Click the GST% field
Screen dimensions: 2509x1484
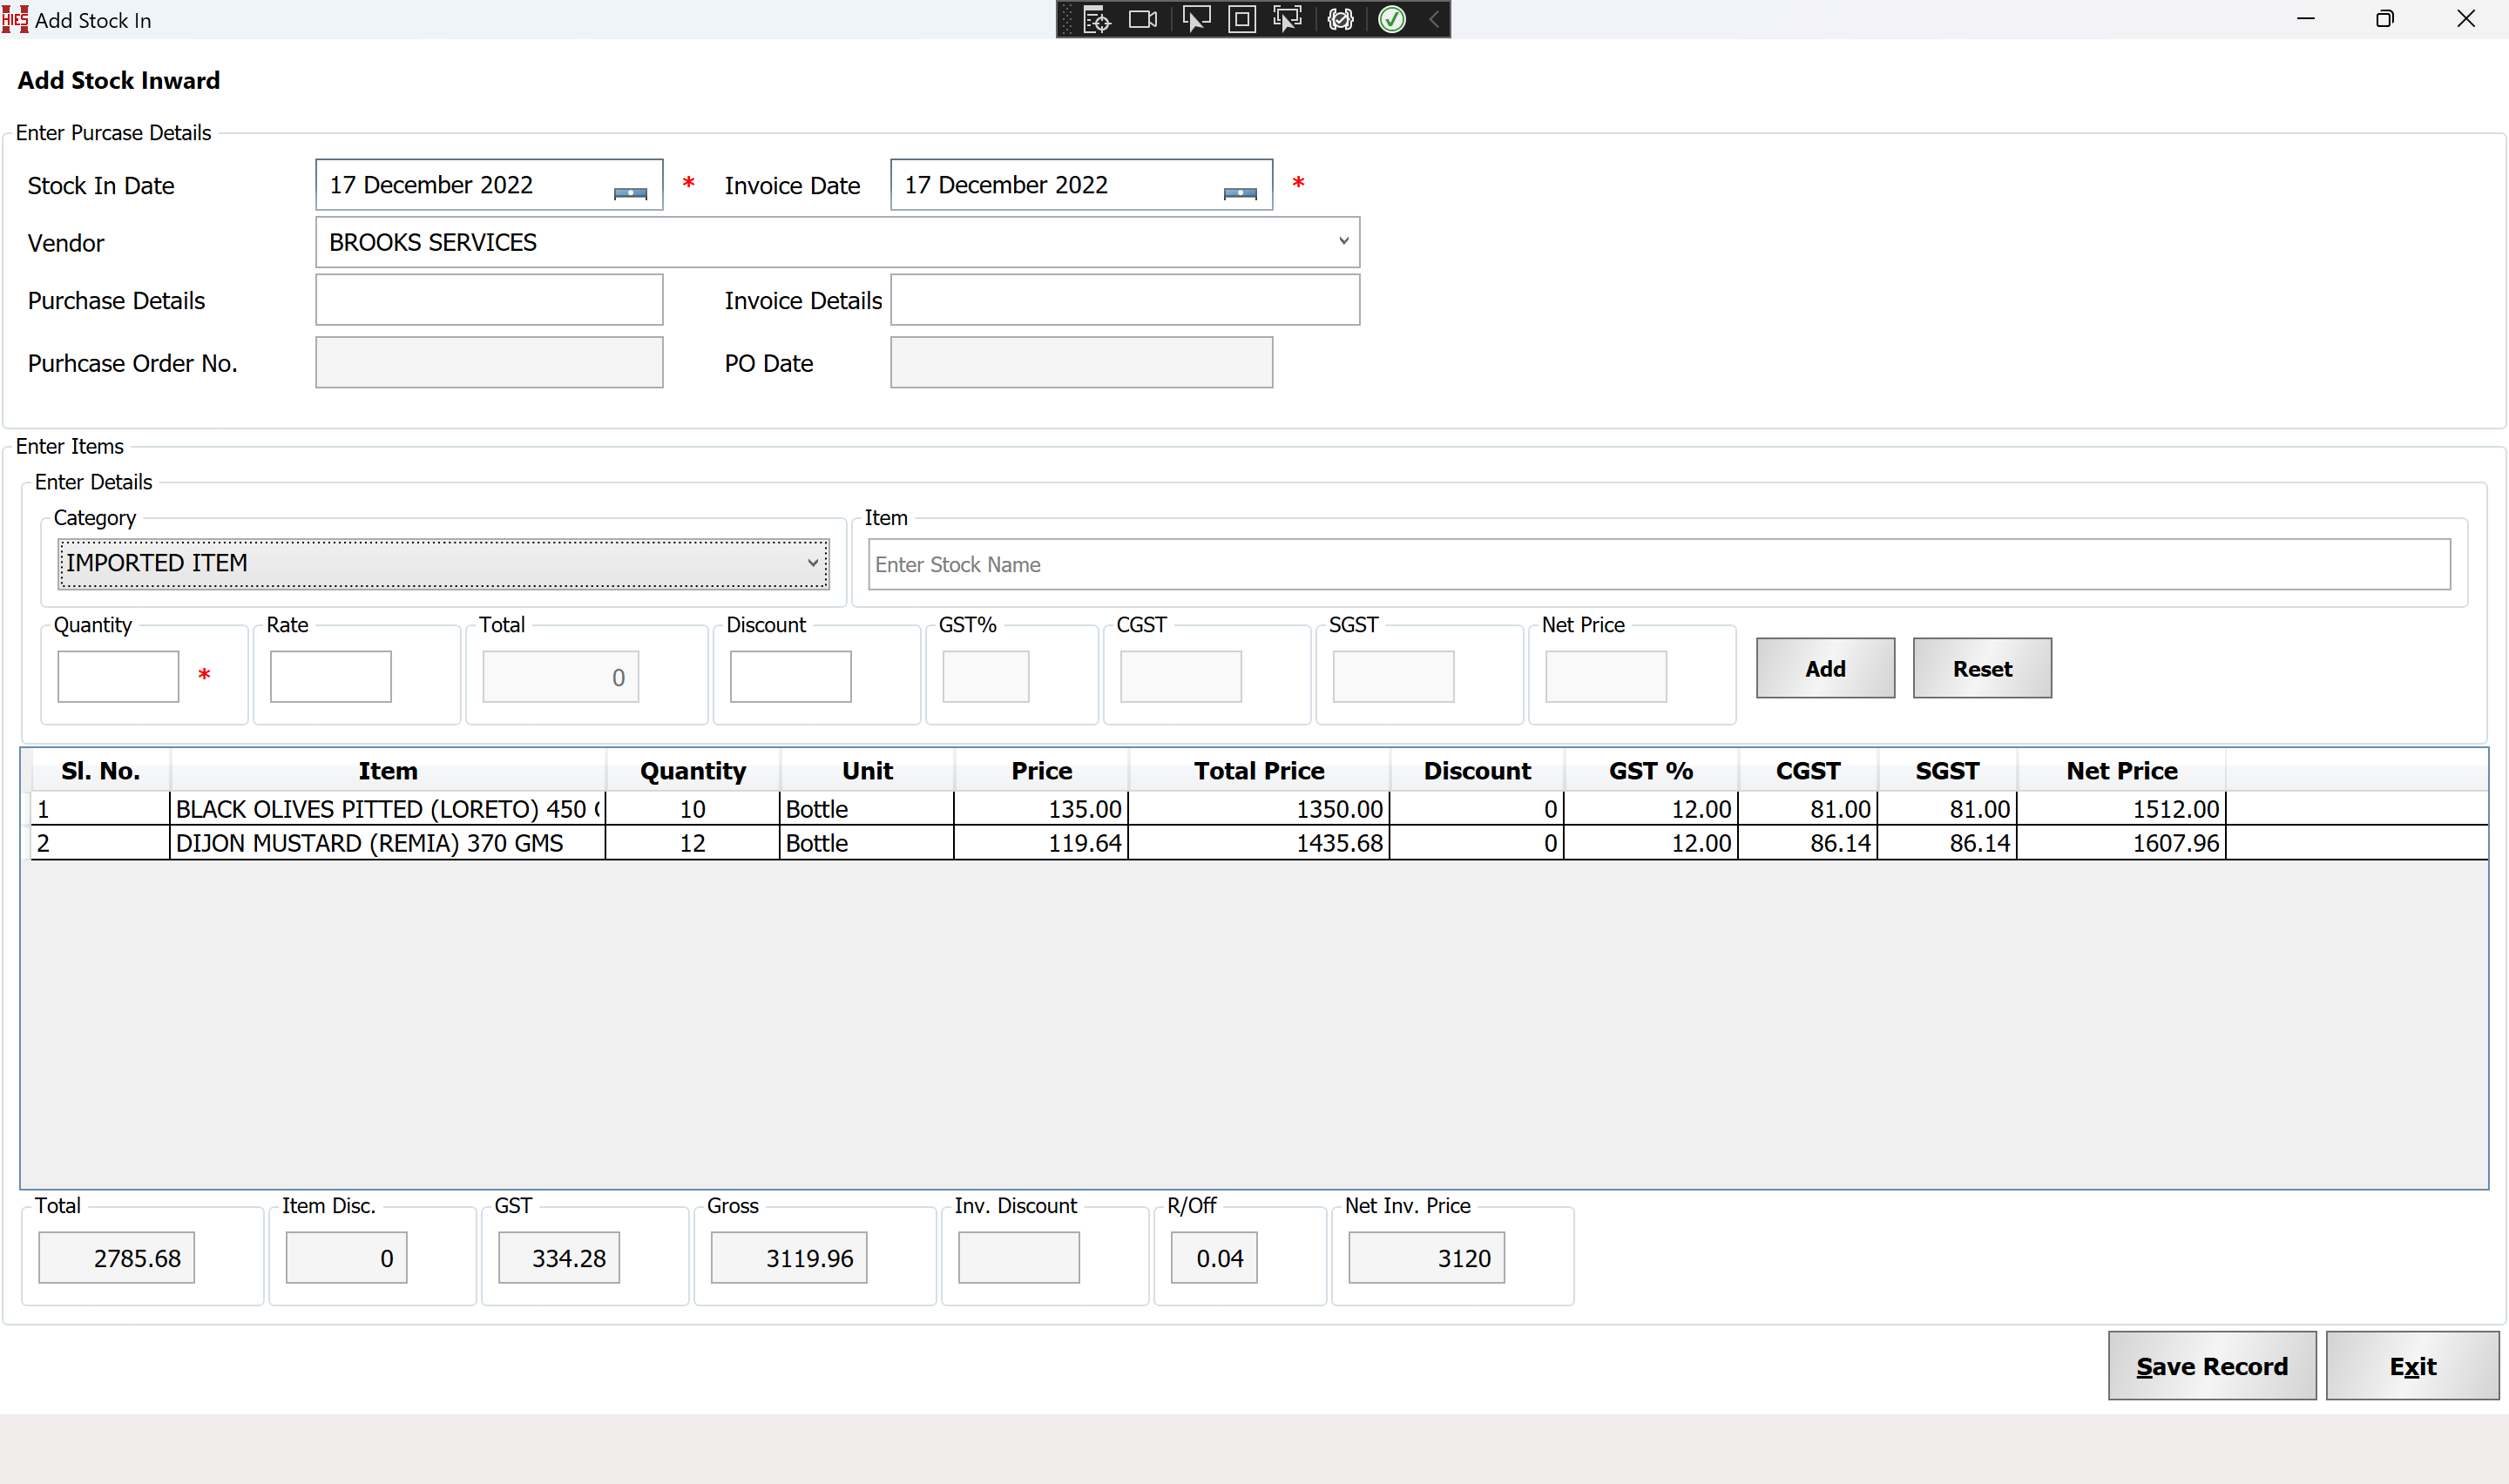[x=985, y=677]
